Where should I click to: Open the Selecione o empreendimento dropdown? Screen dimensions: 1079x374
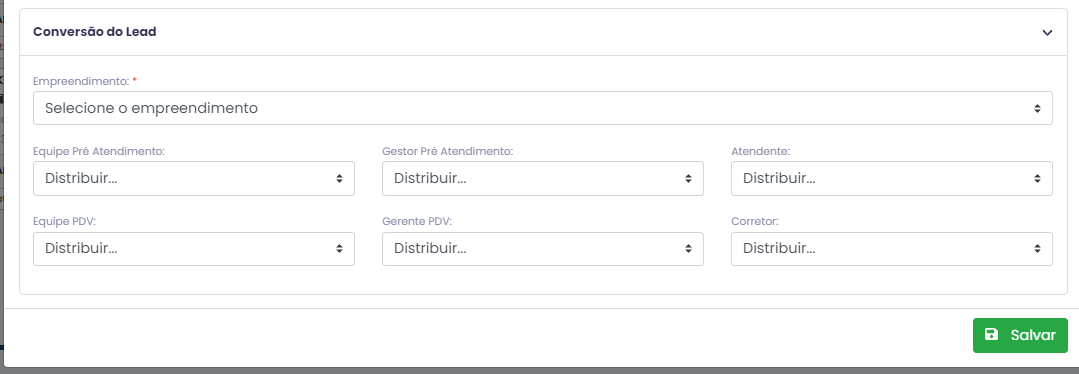click(x=542, y=108)
